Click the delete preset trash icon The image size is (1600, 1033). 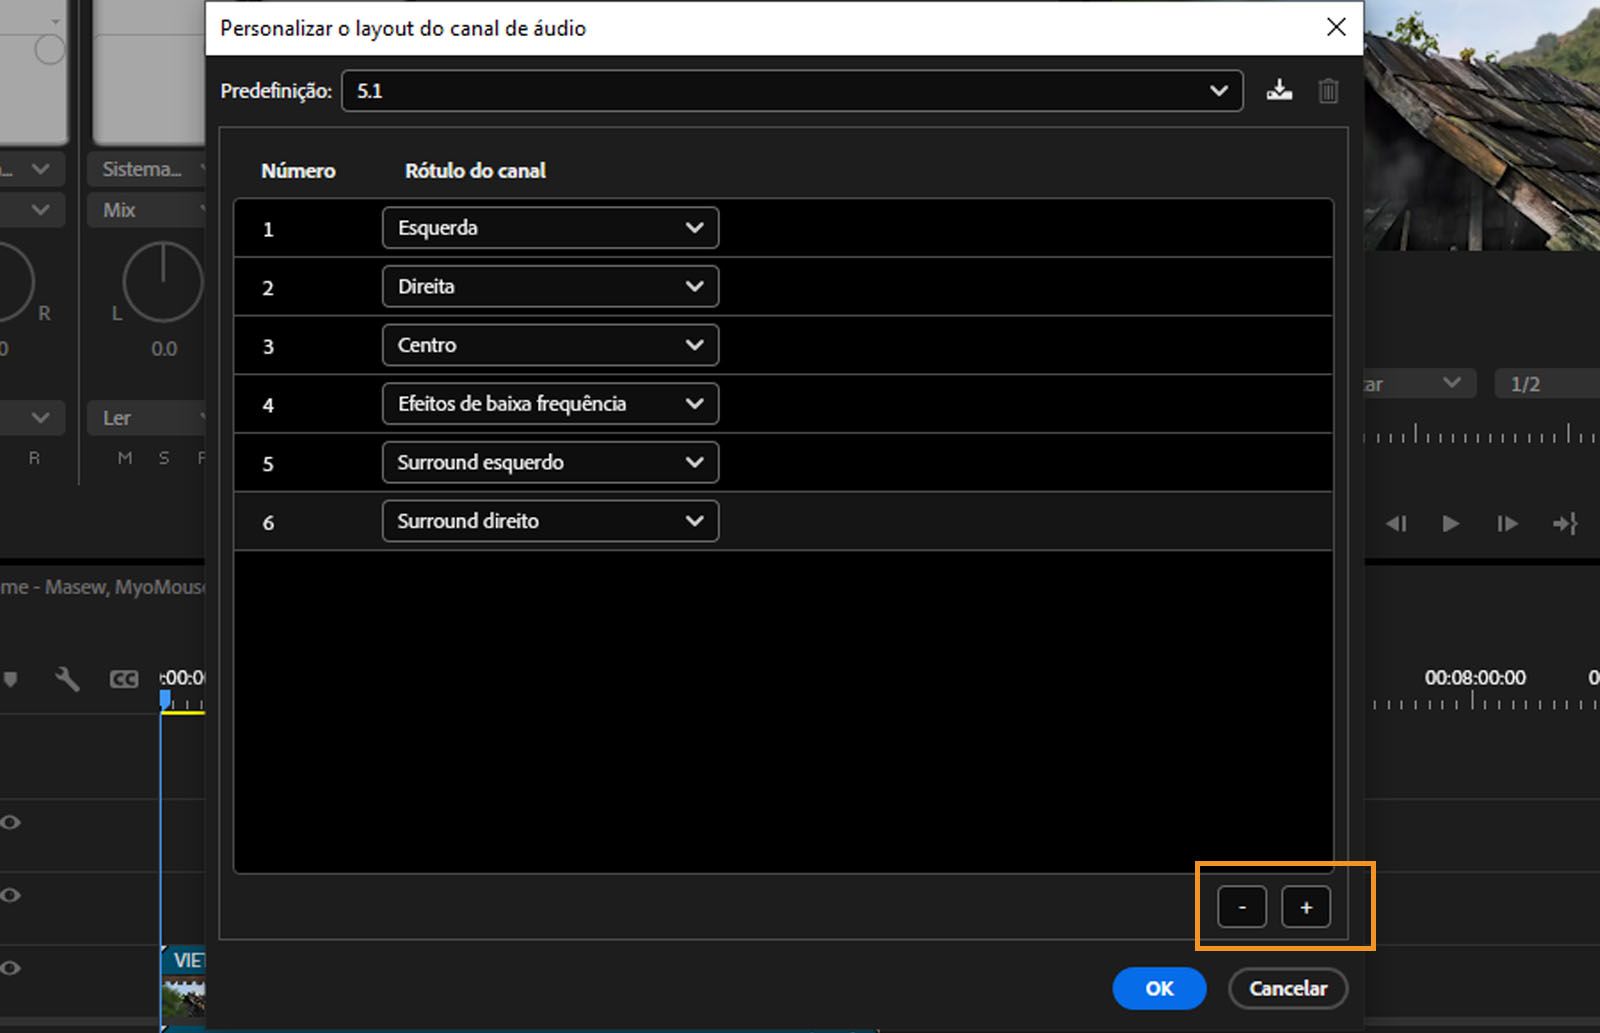[1328, 90]
